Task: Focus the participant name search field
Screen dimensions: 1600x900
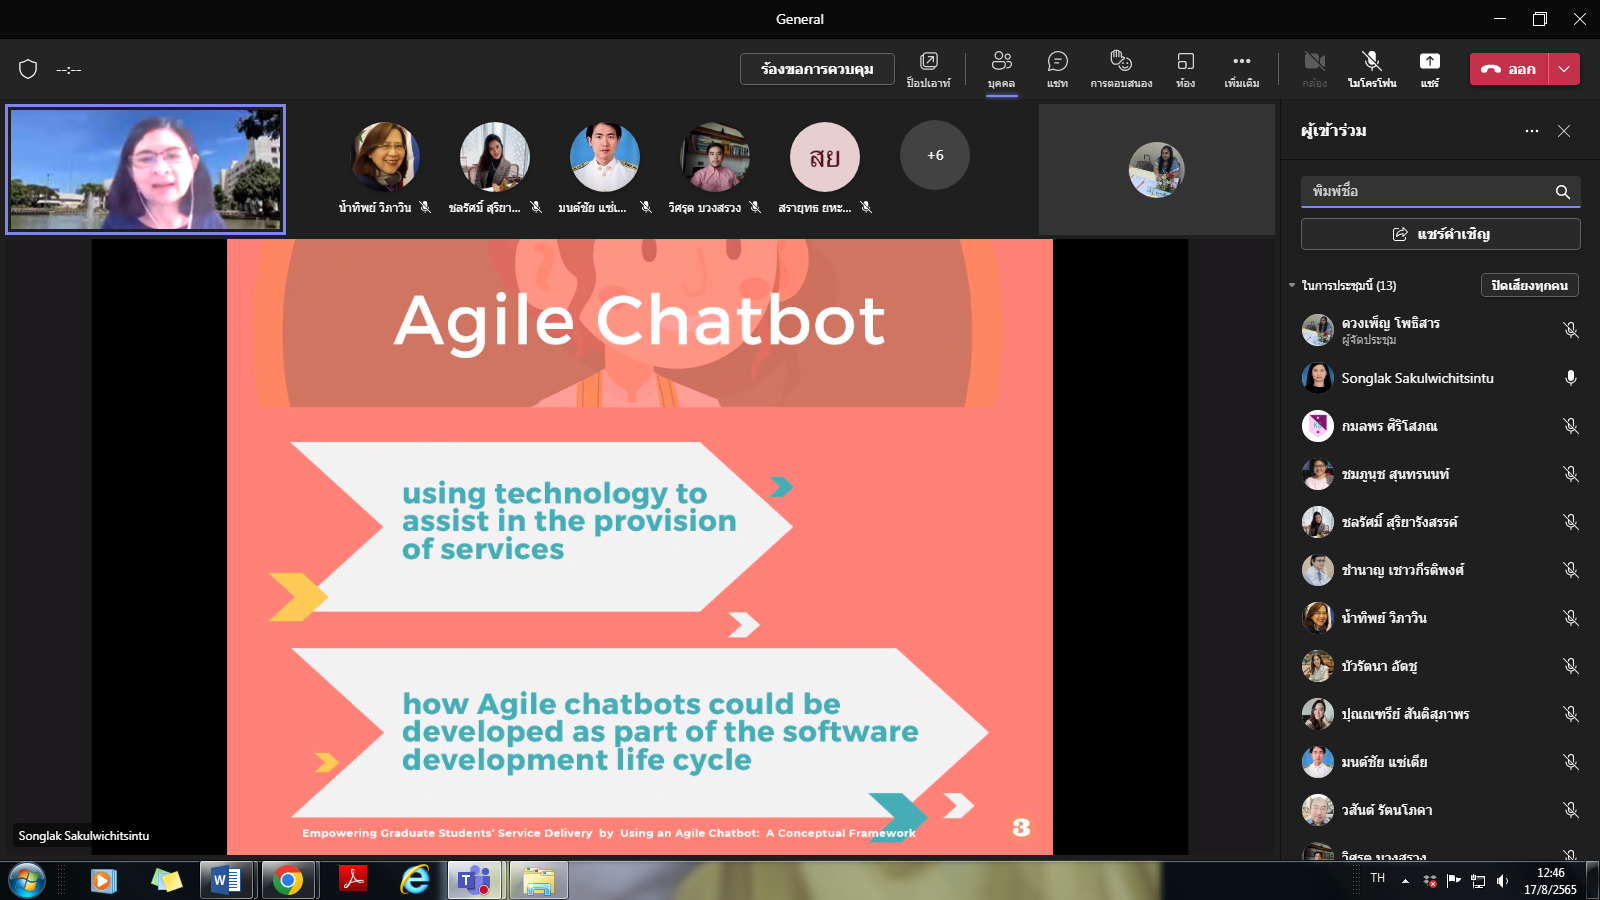Action: (1440, 191)
